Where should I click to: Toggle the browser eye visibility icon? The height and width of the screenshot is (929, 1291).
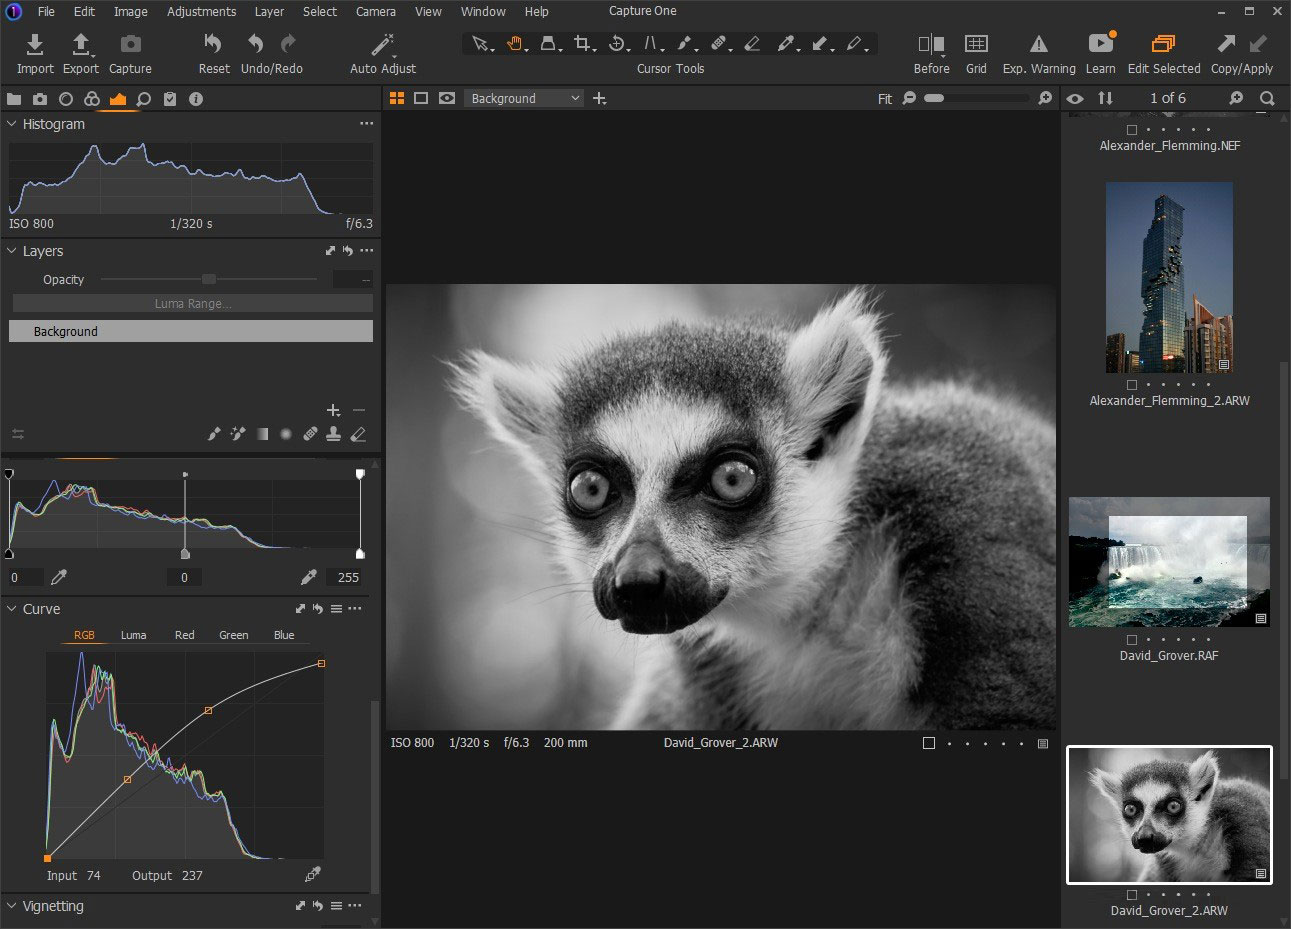click(x=1075, y=98)
